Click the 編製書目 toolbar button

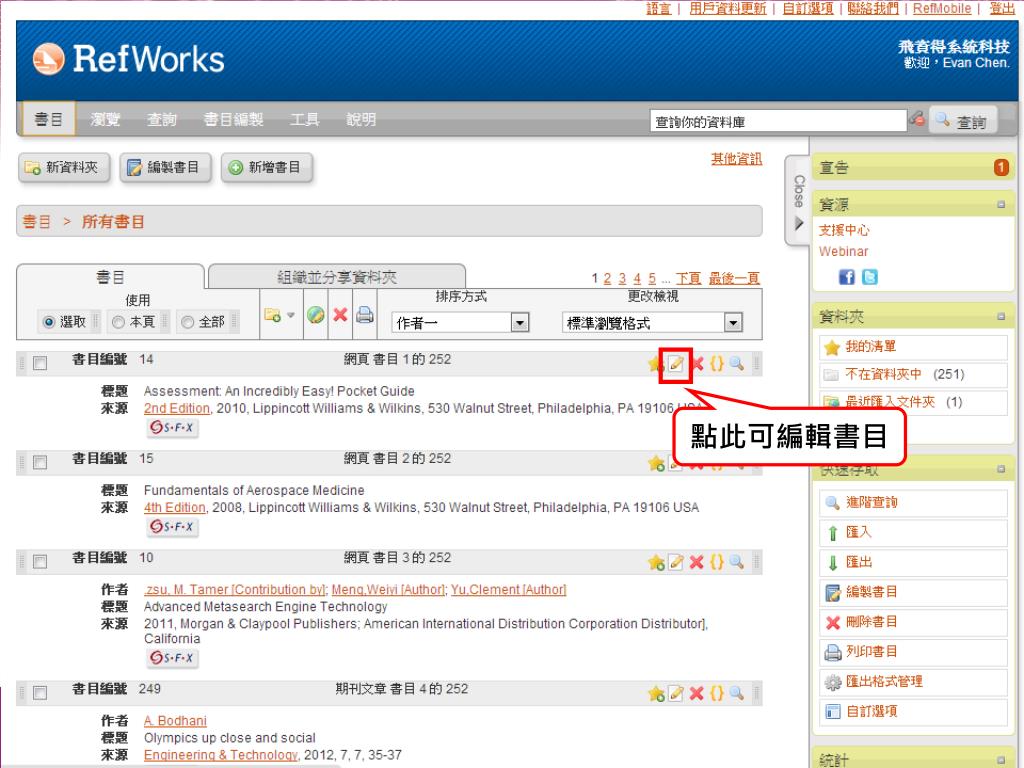pos(165,168)
